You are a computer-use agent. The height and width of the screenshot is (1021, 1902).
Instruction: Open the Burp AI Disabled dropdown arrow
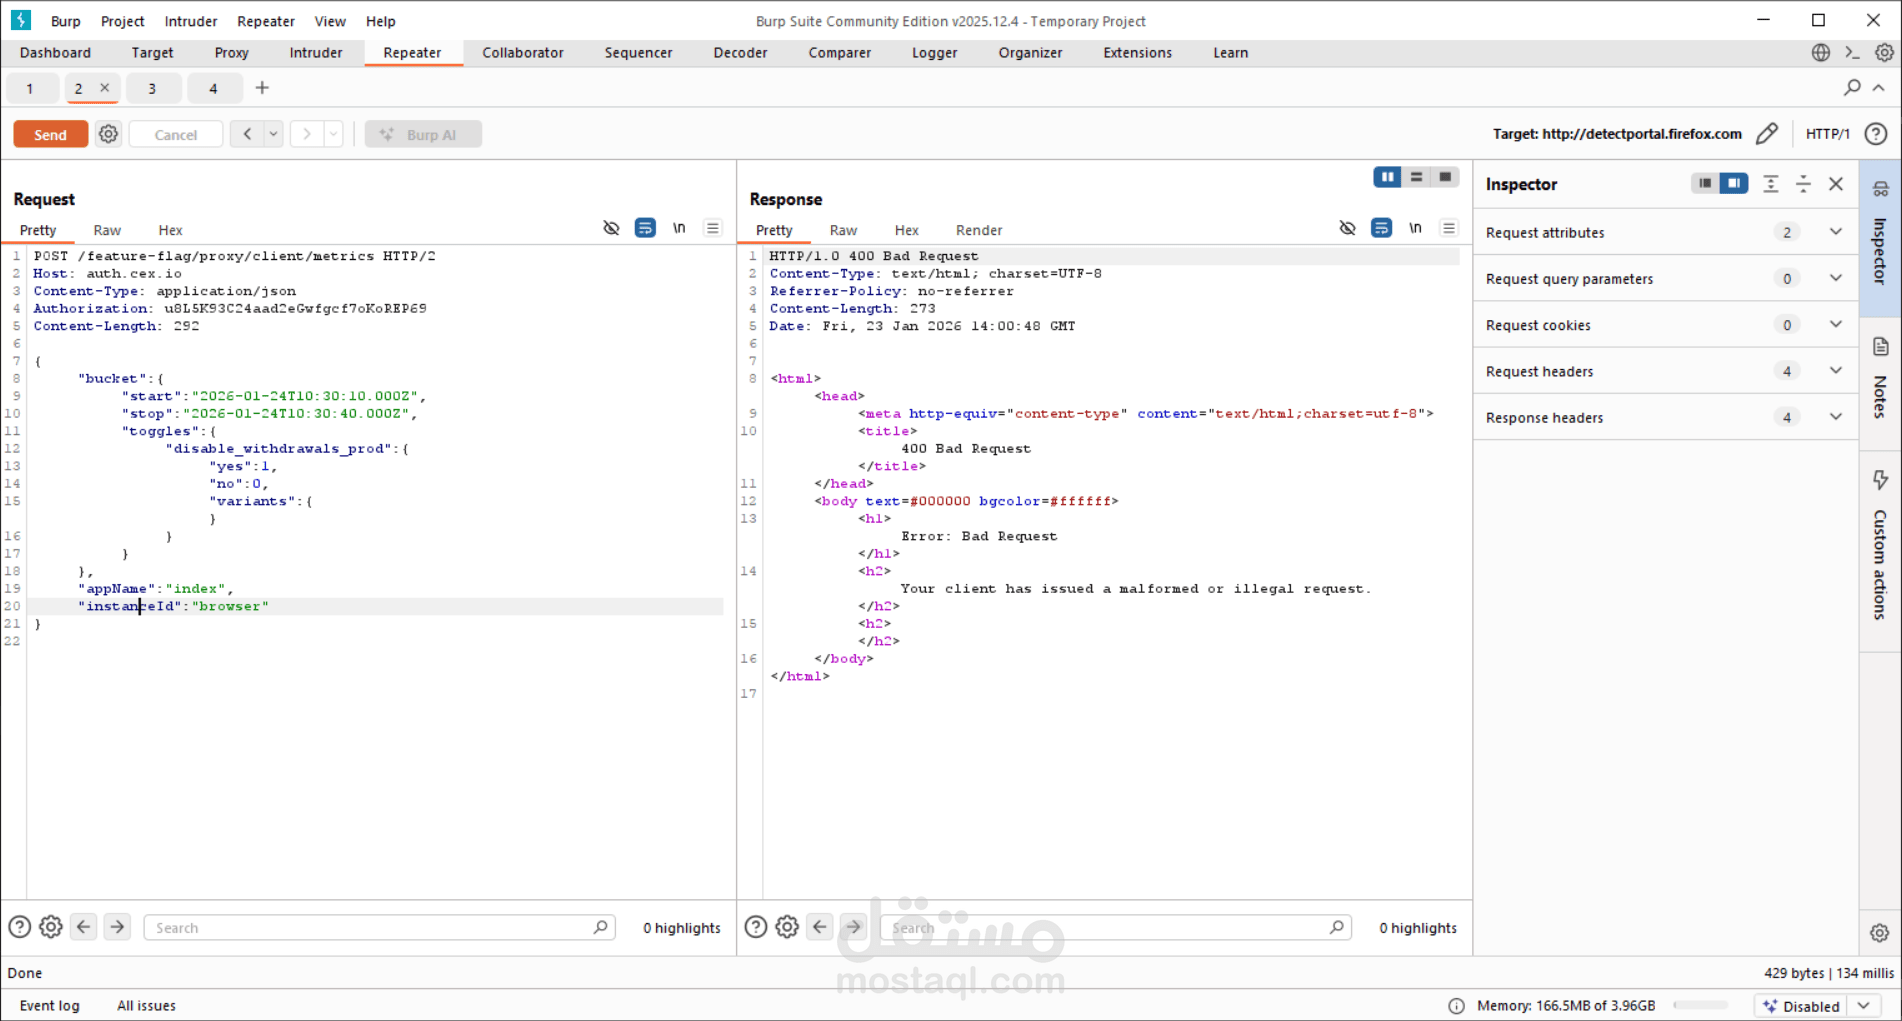[x=1863, y=1006]
